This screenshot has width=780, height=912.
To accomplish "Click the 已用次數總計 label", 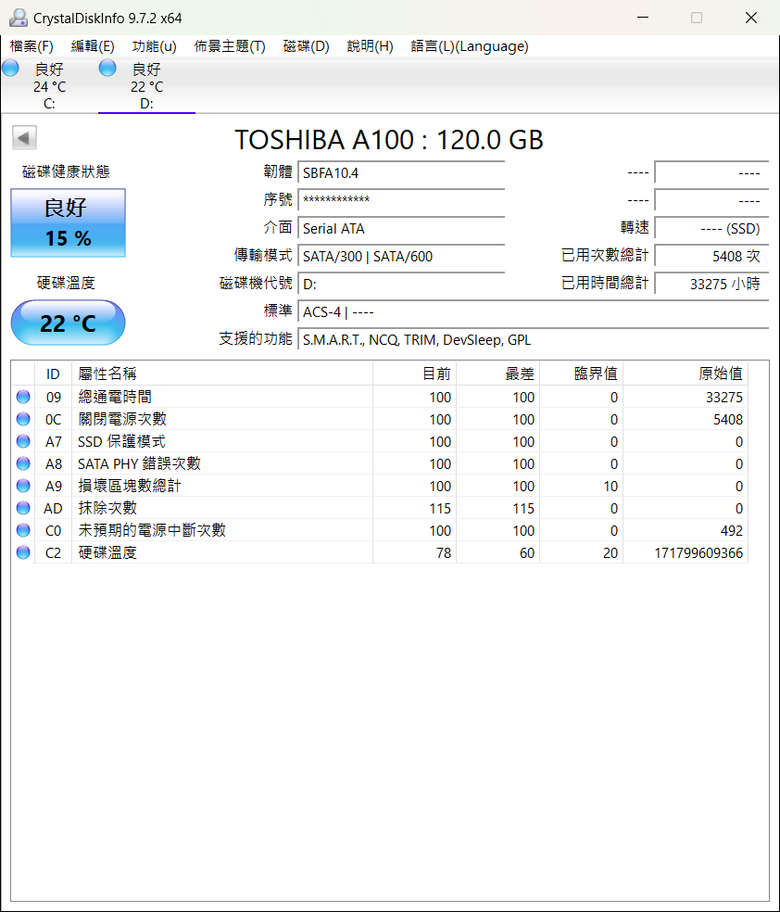I will point(605,255).
